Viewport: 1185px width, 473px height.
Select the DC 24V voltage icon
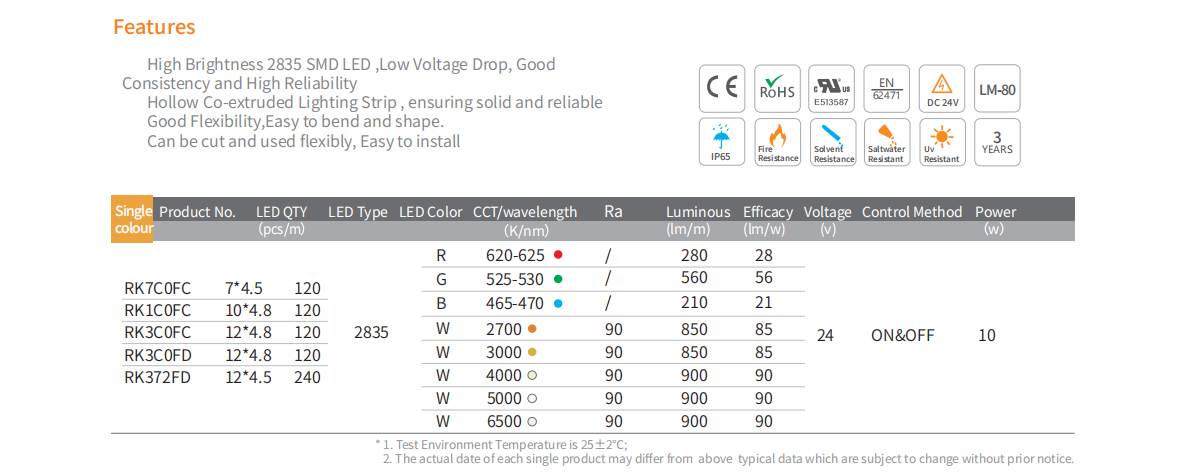click(941, 89)
